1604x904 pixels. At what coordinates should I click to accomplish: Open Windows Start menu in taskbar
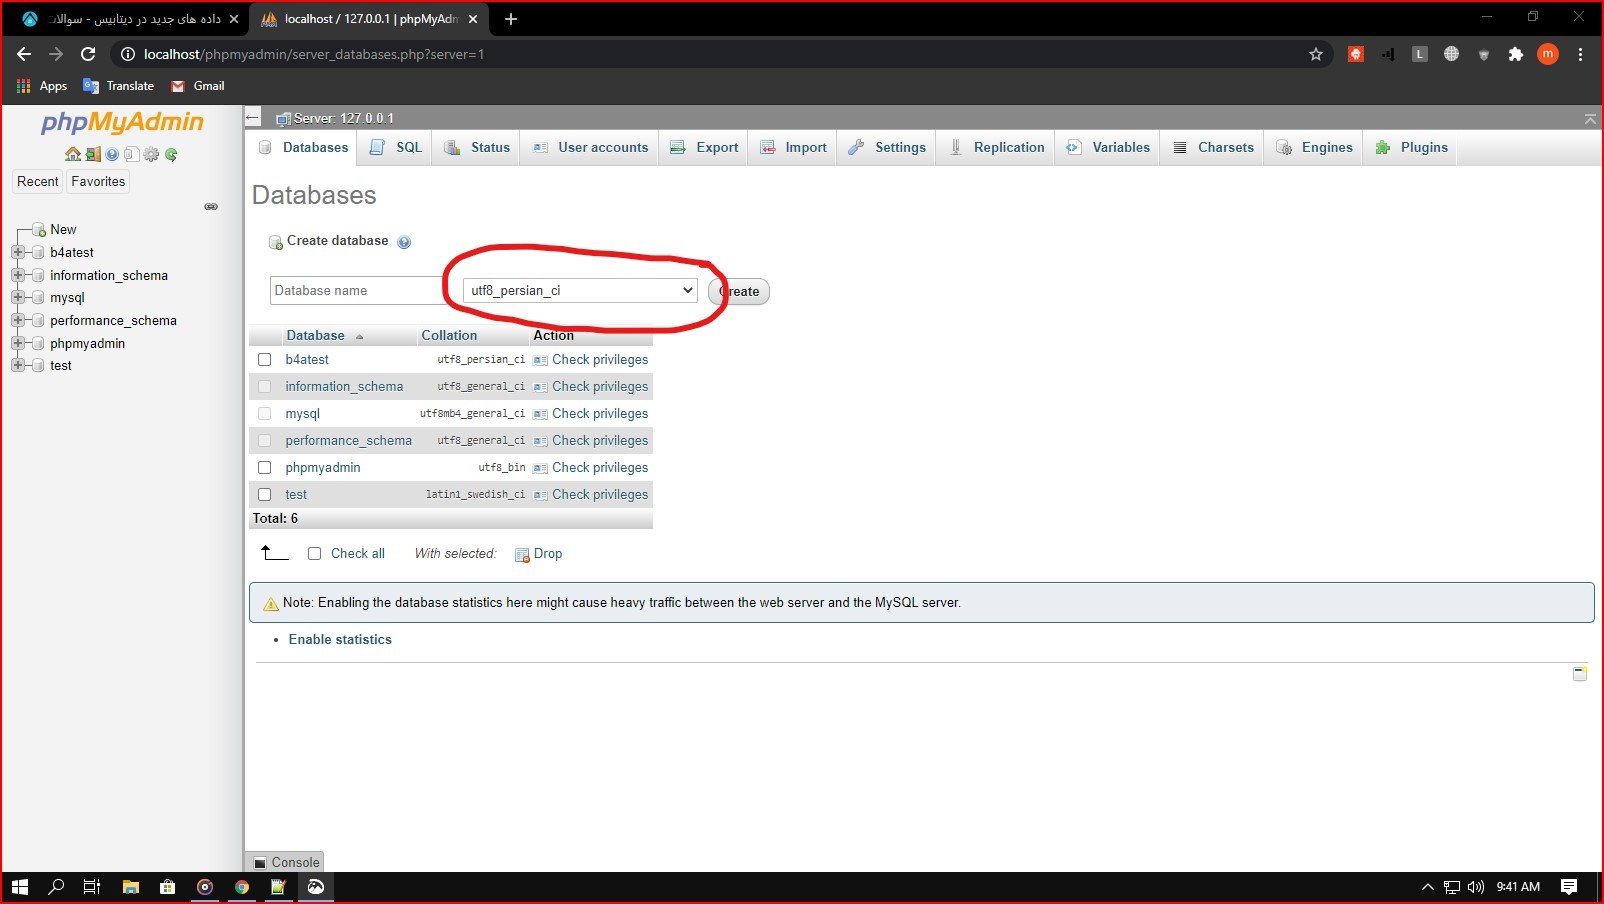pos(20,887)
